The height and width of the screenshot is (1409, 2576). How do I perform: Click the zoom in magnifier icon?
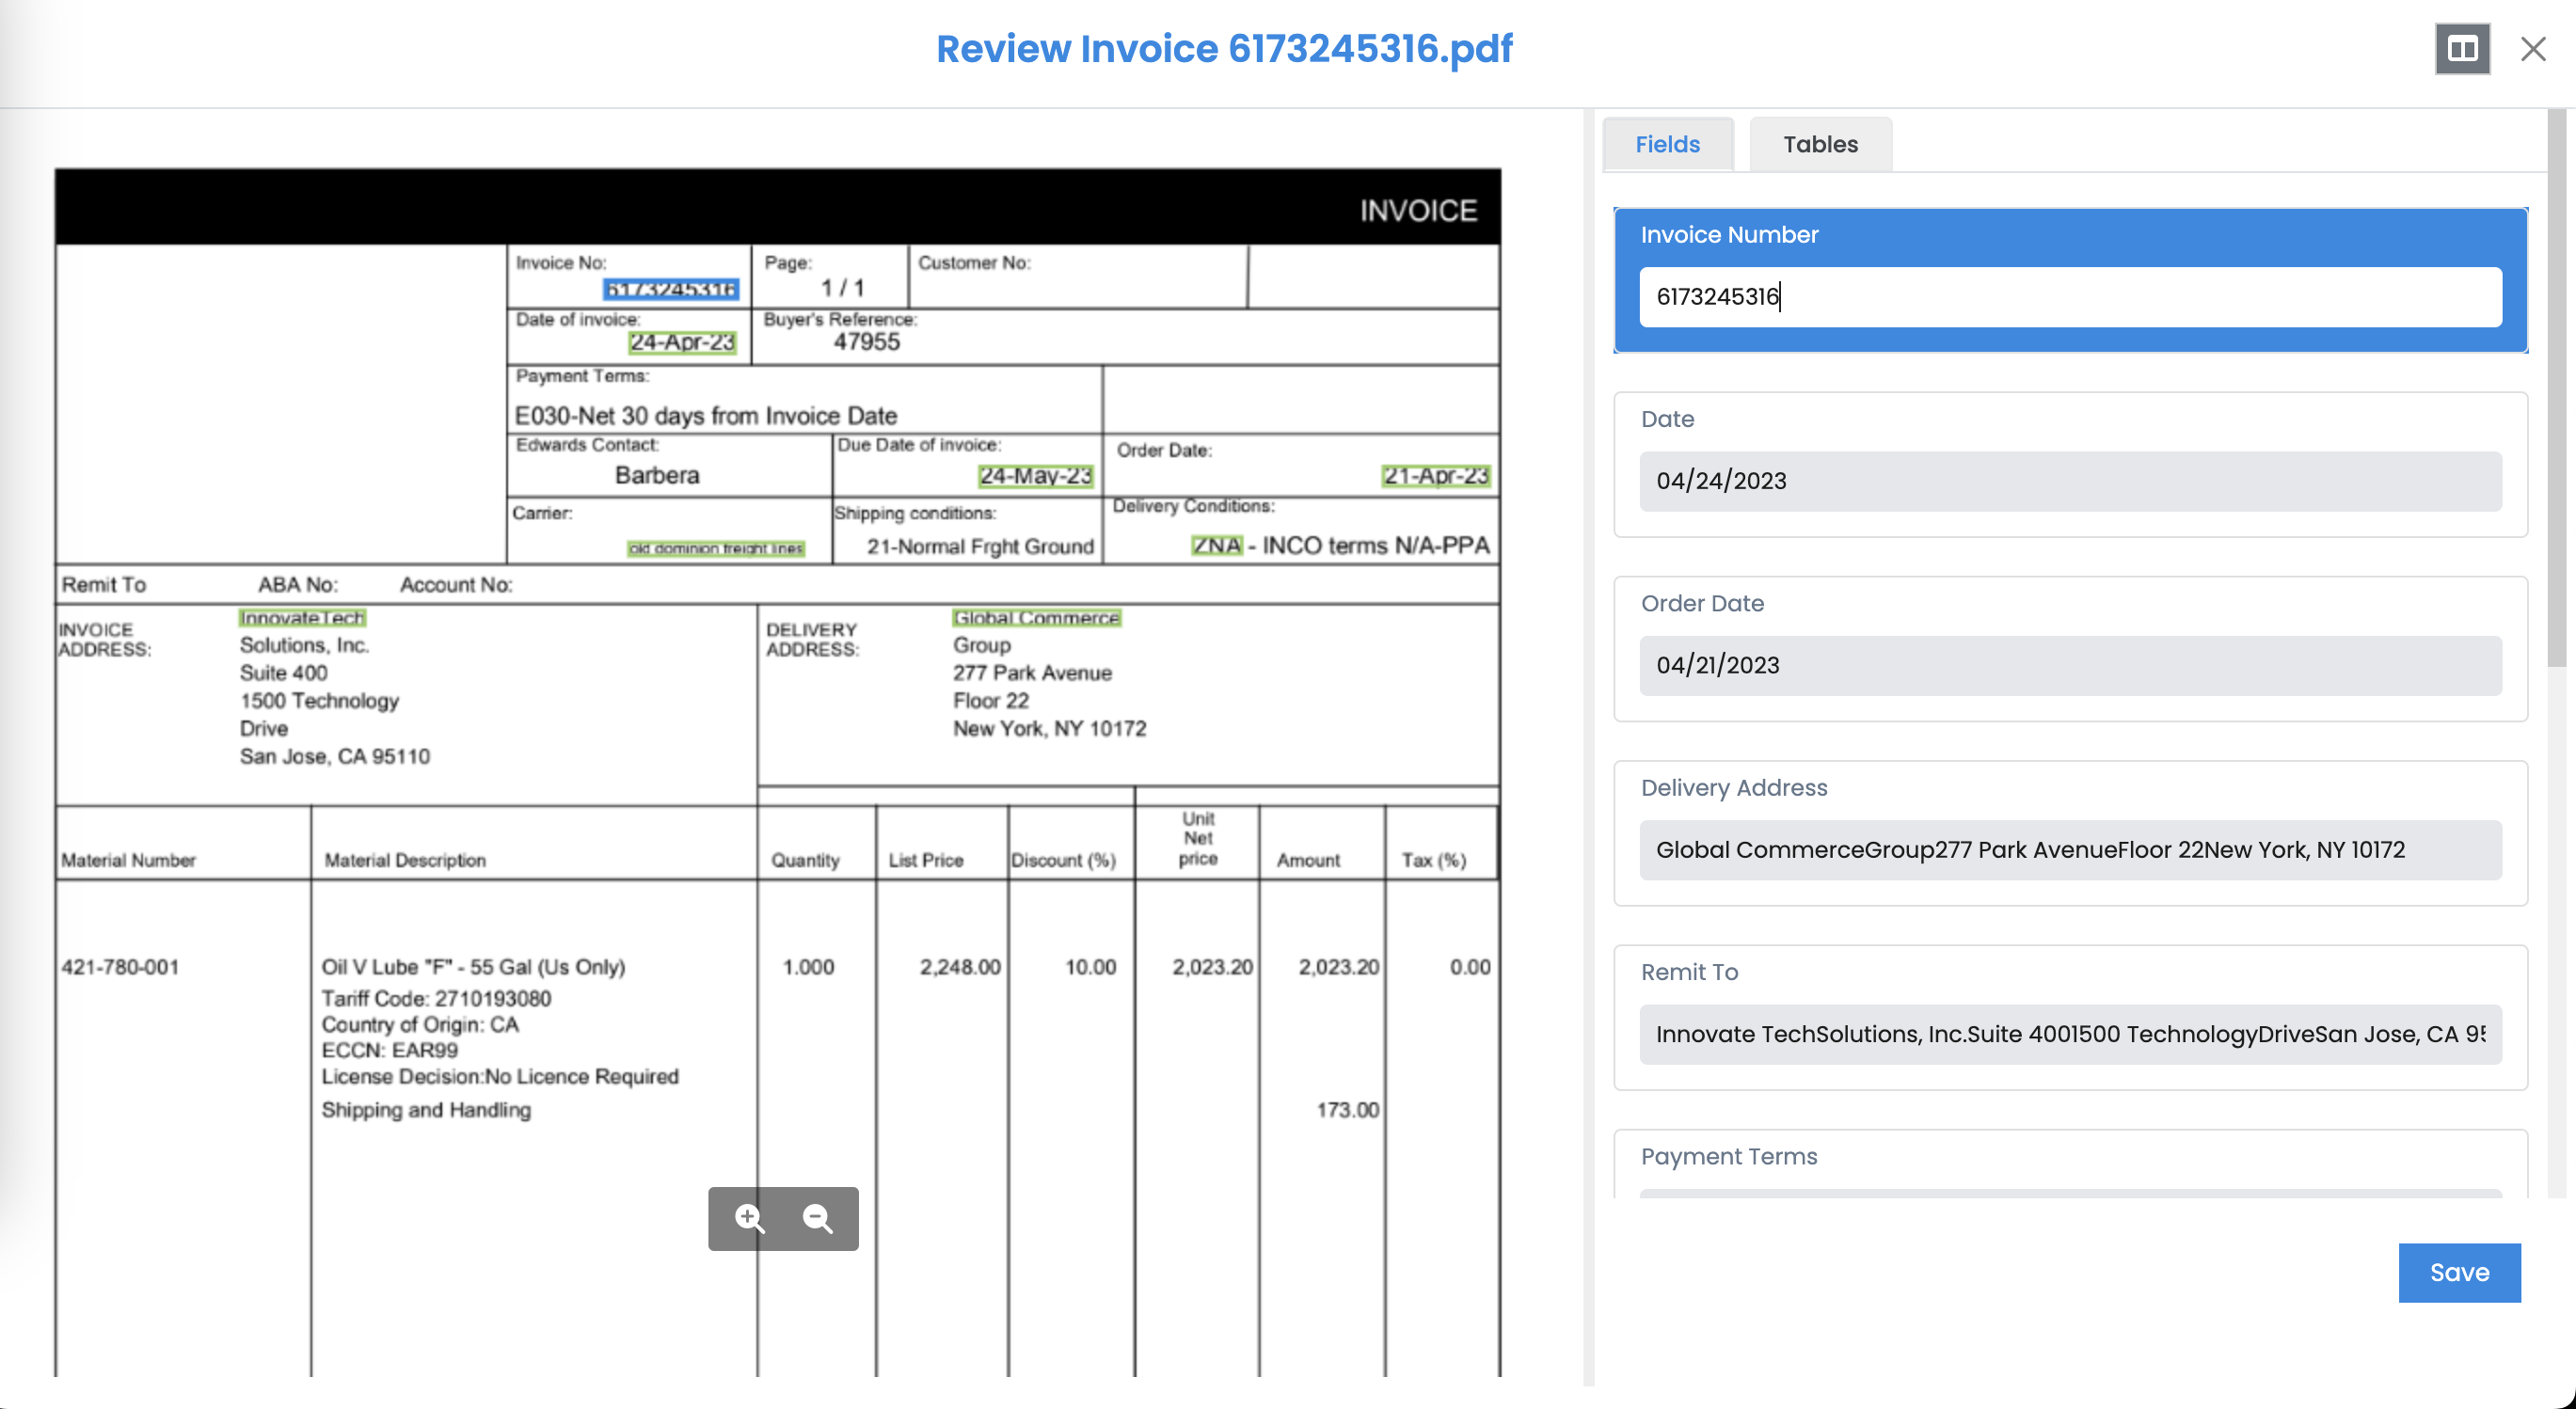tap(749, 1217)
